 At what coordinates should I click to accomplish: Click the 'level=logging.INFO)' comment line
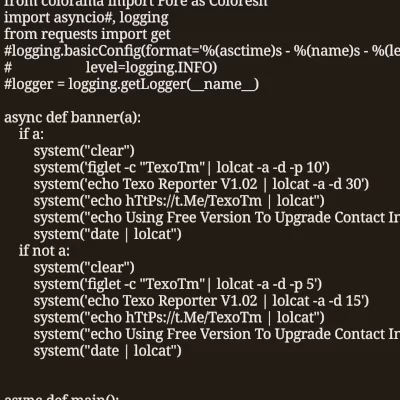[x=110, y=67]
